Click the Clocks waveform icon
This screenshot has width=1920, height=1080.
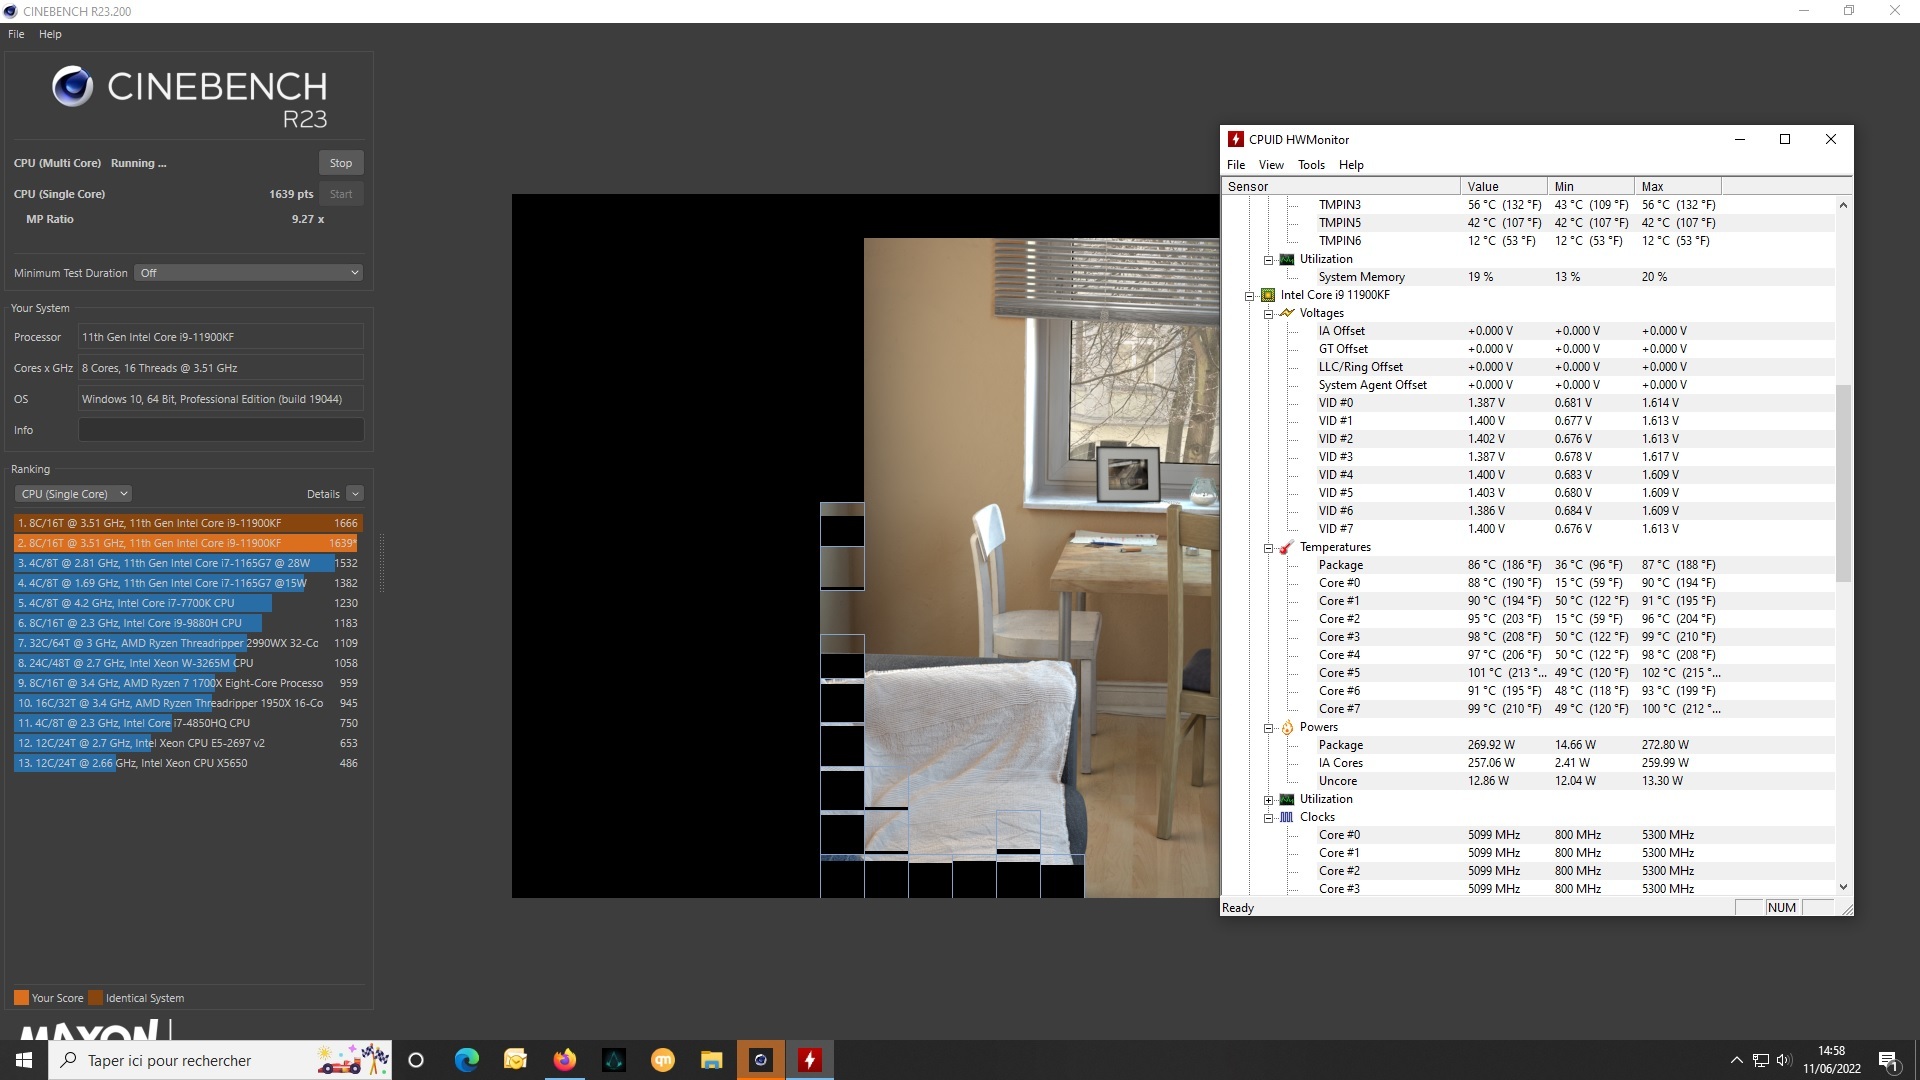click(x=1287, y=817)
